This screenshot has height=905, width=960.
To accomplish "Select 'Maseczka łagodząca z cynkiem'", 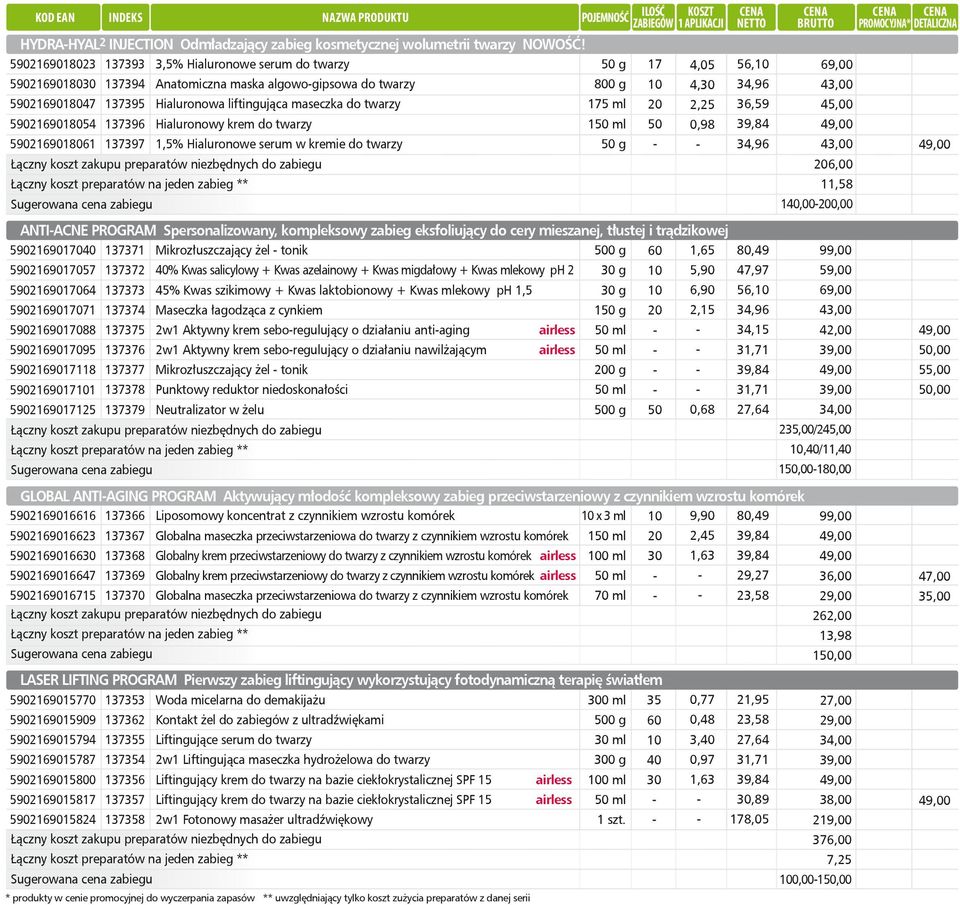I will (x=239, y=310).
